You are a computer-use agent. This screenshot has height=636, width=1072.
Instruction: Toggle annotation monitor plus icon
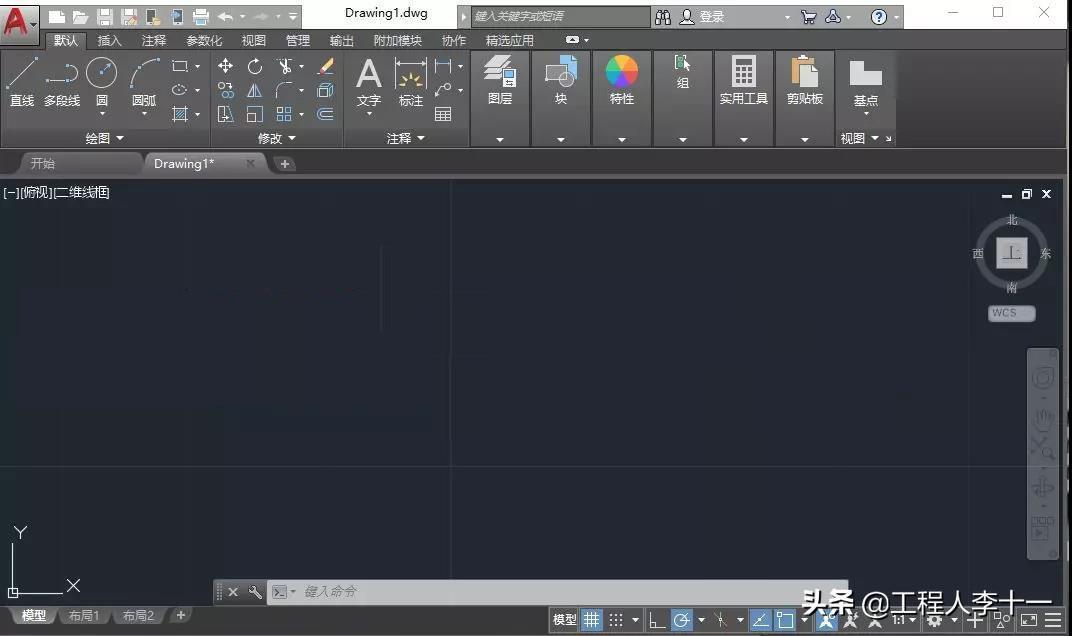[975, 620]
